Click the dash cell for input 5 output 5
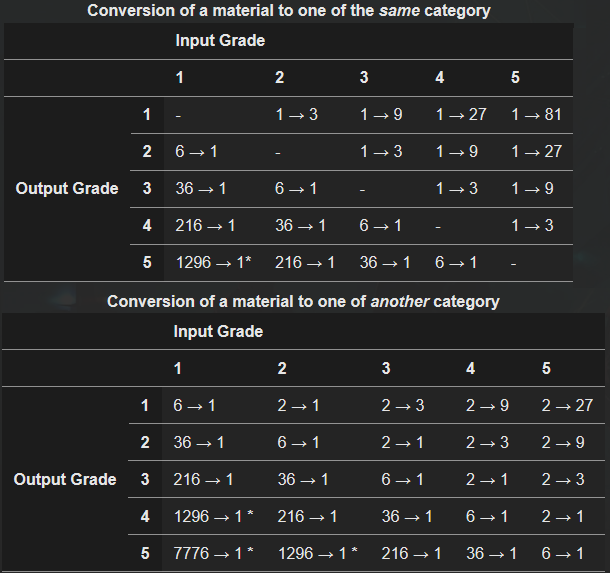The width and height of the screenshot is (610, 573). (513, 263)
